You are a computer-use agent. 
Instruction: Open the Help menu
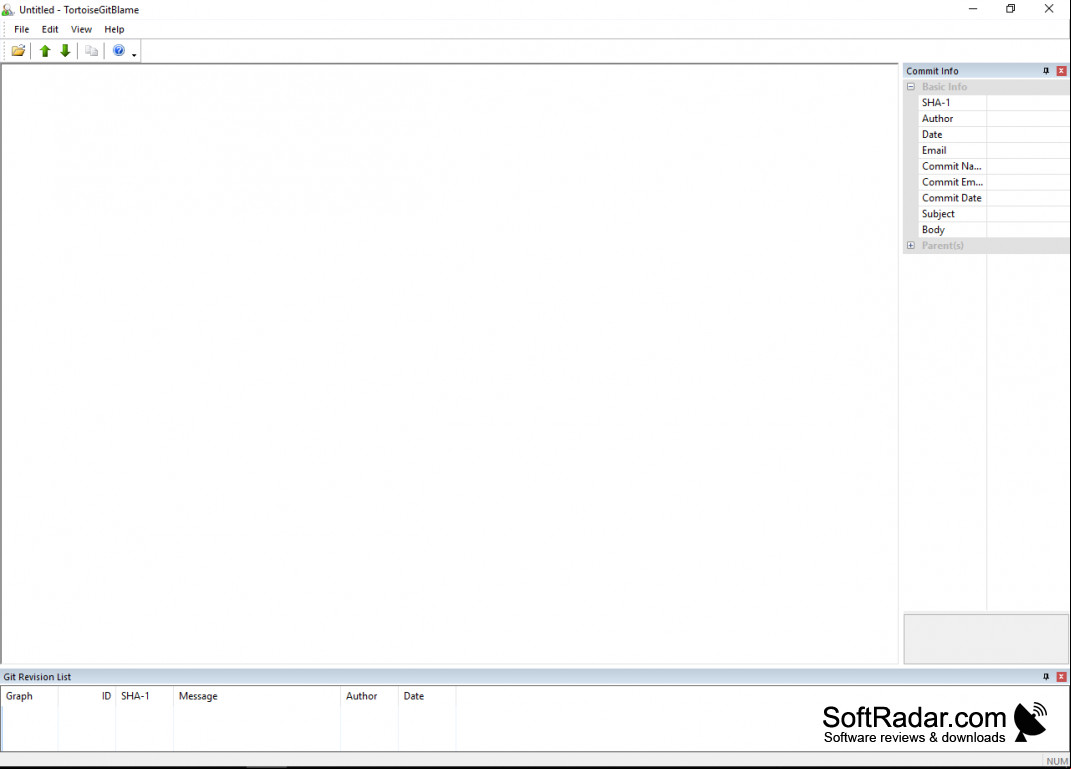pyautogui.click(x=114, y=29)
